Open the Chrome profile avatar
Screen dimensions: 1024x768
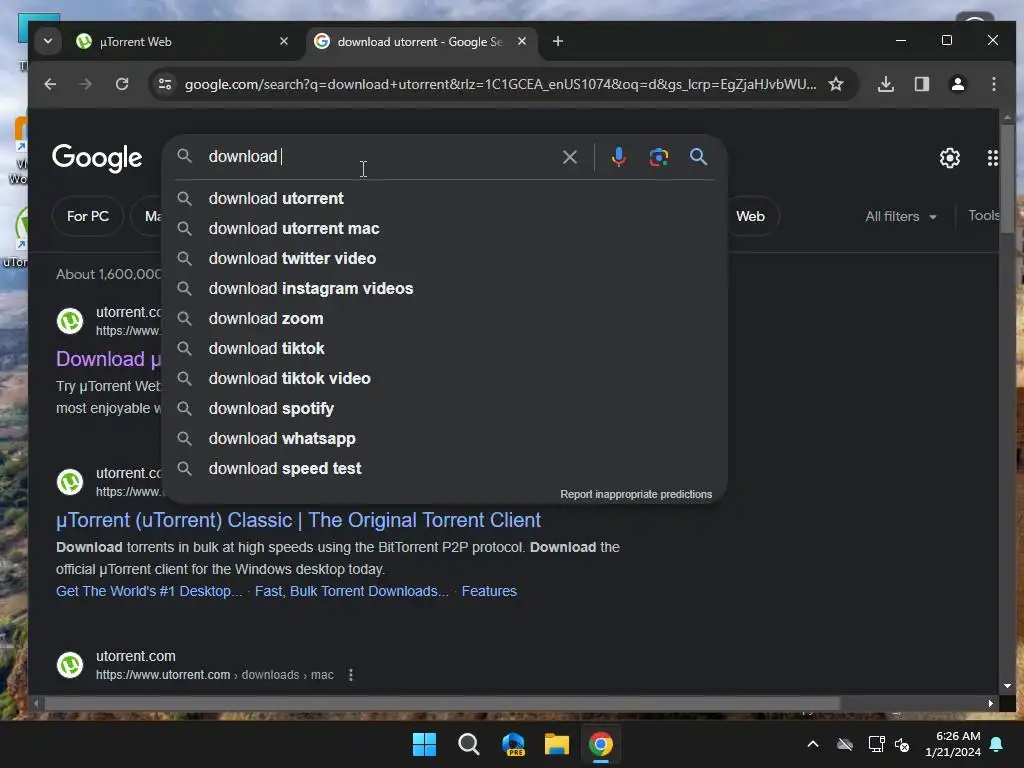pyautogui.click(x=957, y=84)
